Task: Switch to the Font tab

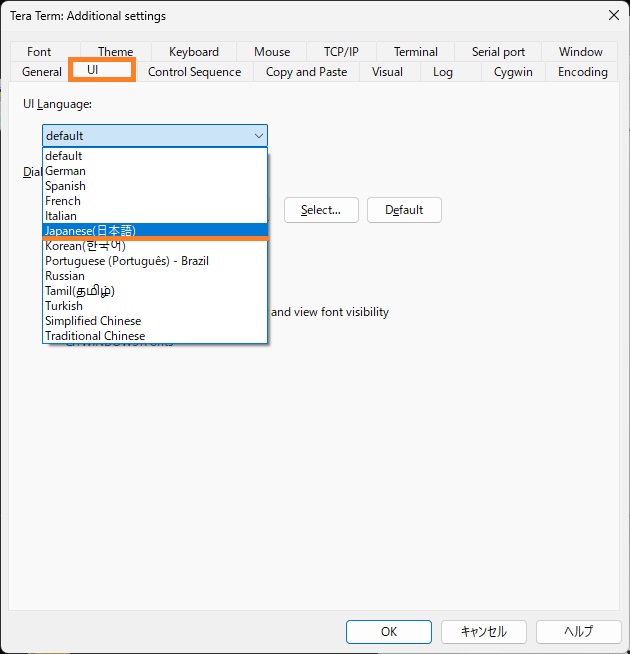Action: (x=39, y=52)
